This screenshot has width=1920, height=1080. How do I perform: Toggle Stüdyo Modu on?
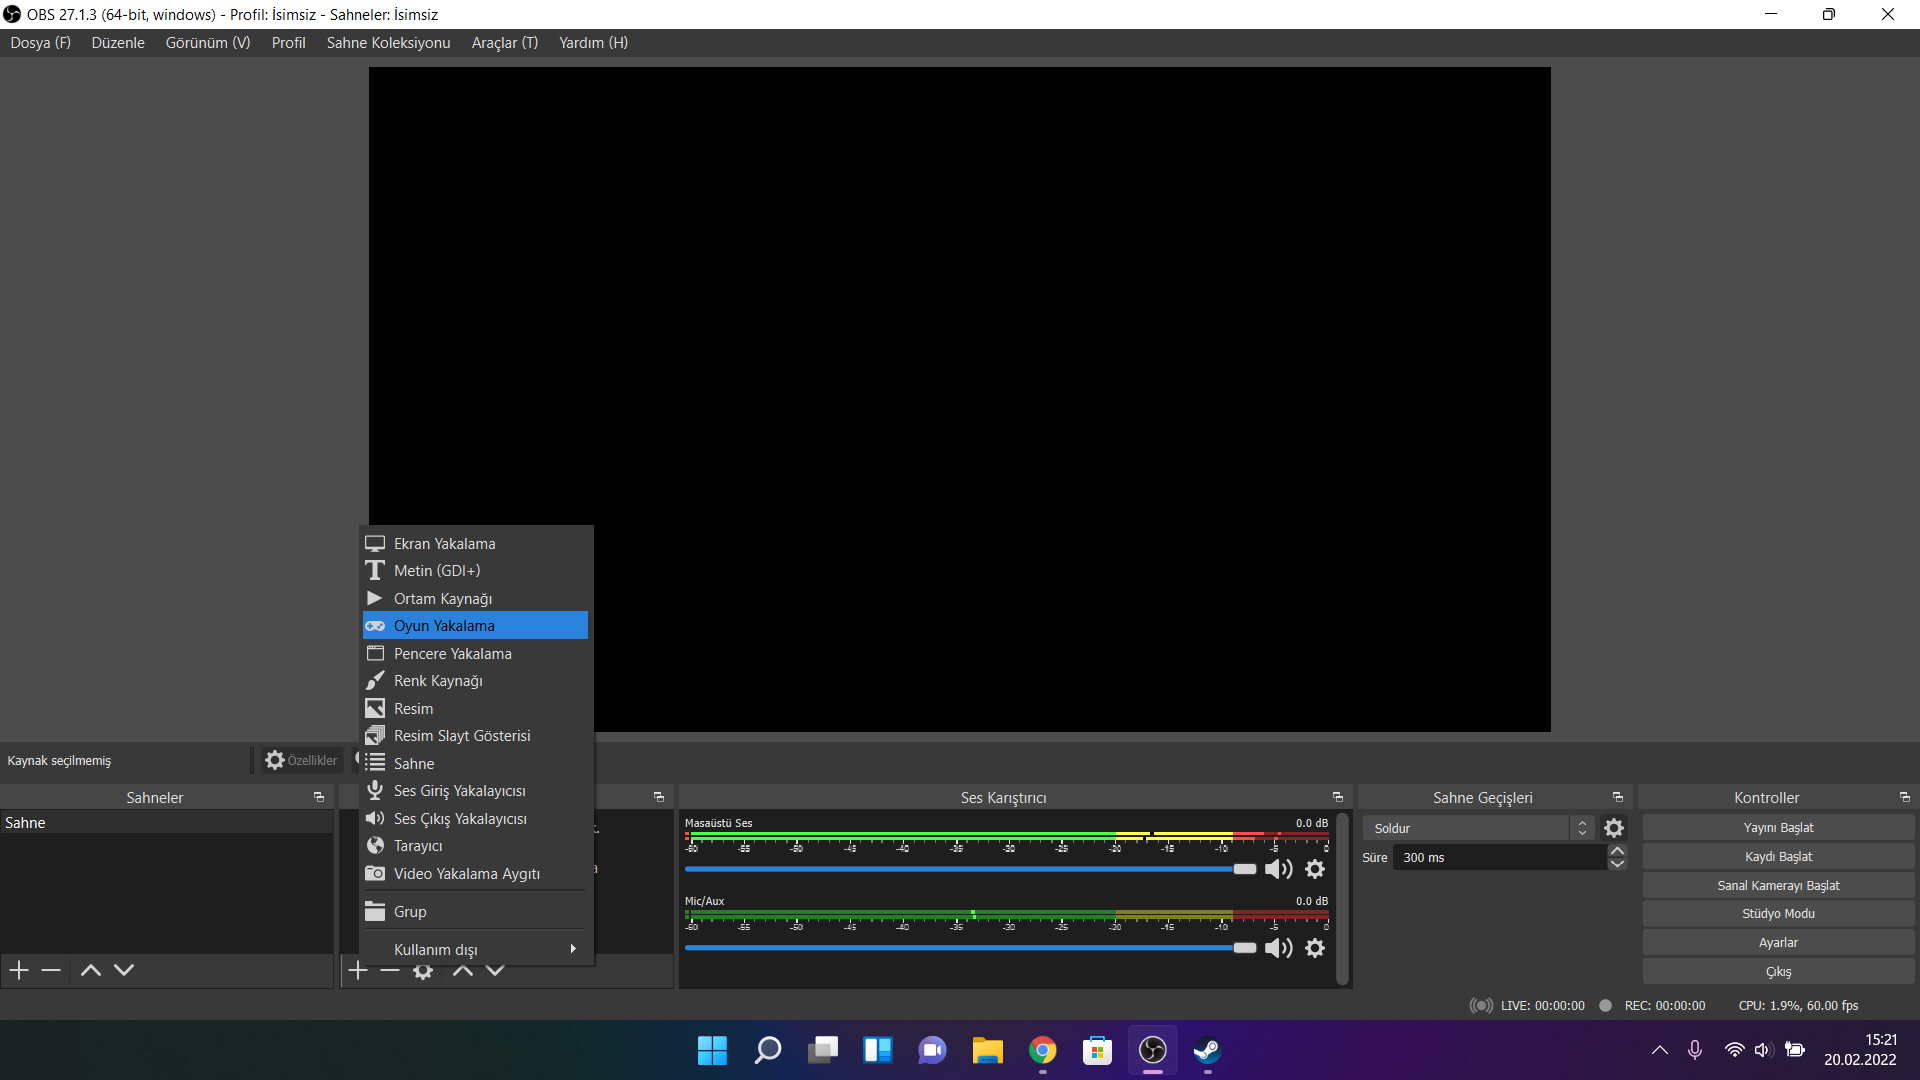click(x=1778, y=914)
